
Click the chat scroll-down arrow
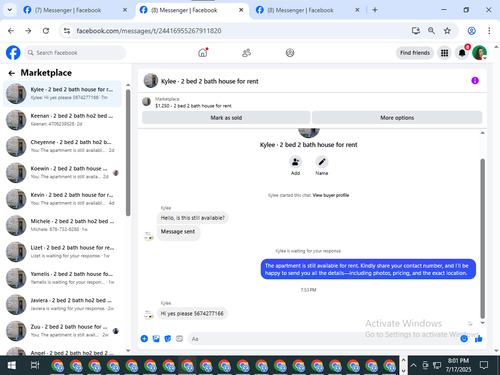click(x=482, y=323)
